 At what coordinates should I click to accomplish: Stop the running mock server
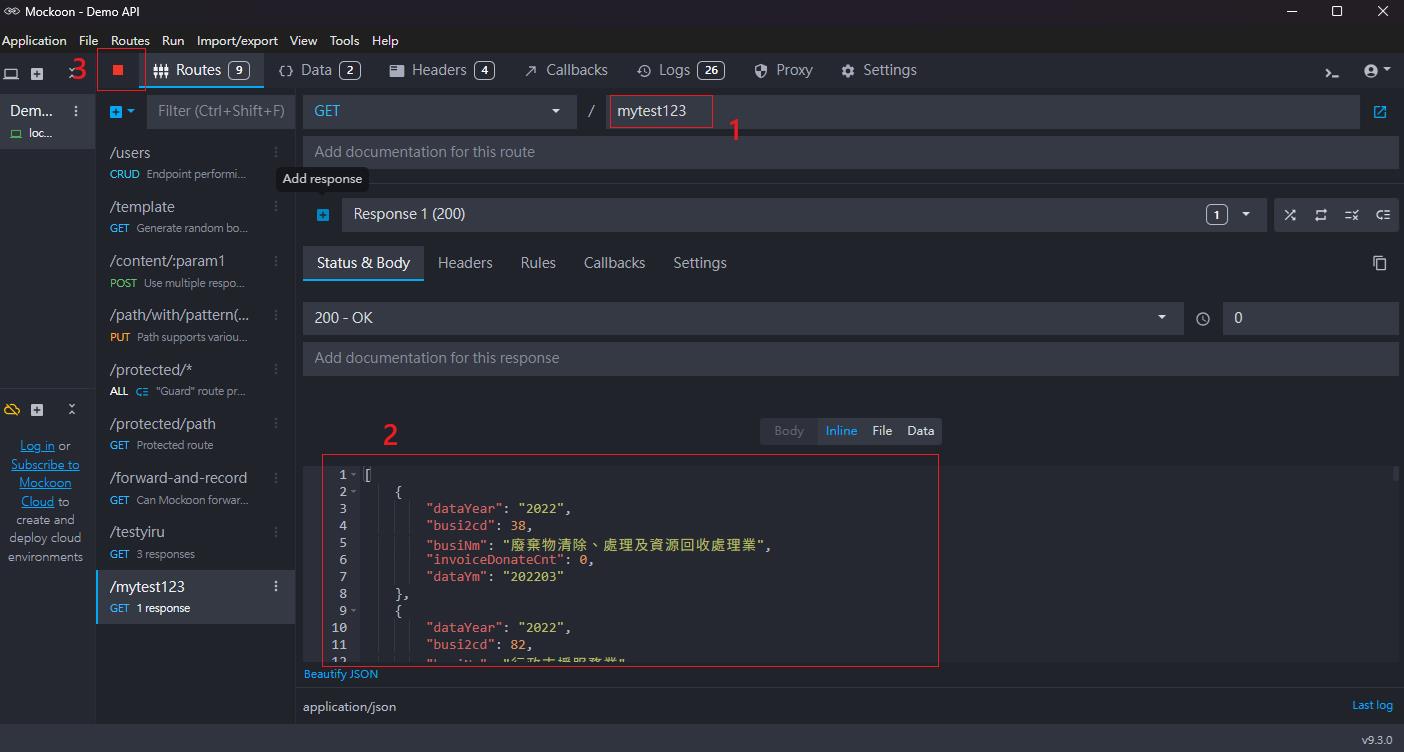(x=118, y=70)
